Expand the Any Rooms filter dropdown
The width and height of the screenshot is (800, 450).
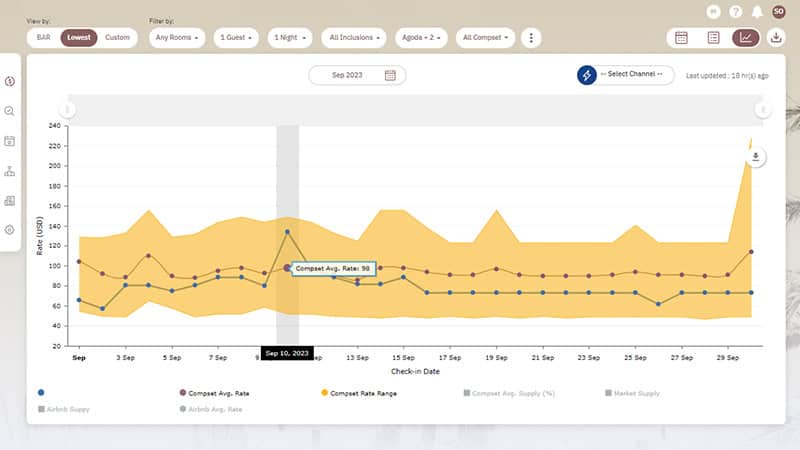pyautogui.click(x=177, y=38)
